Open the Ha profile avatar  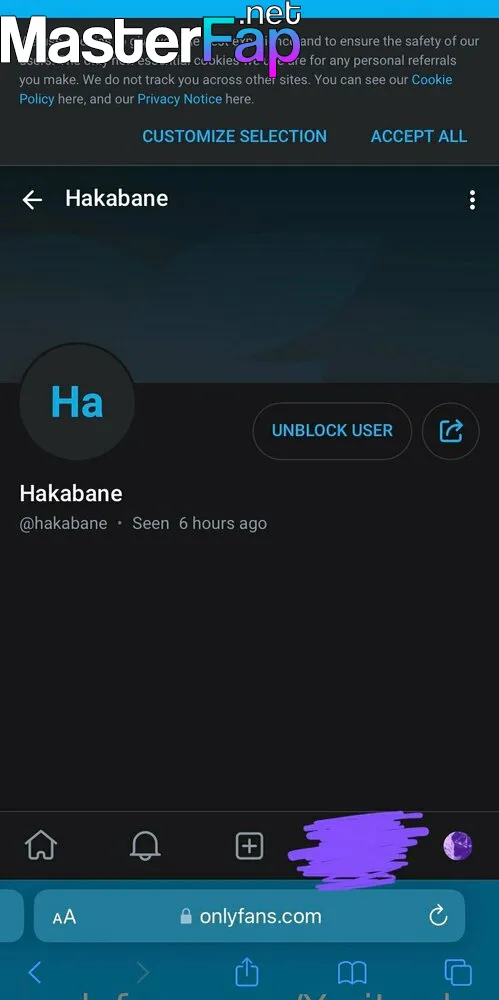pyautogui.click(x=77, y=402)
